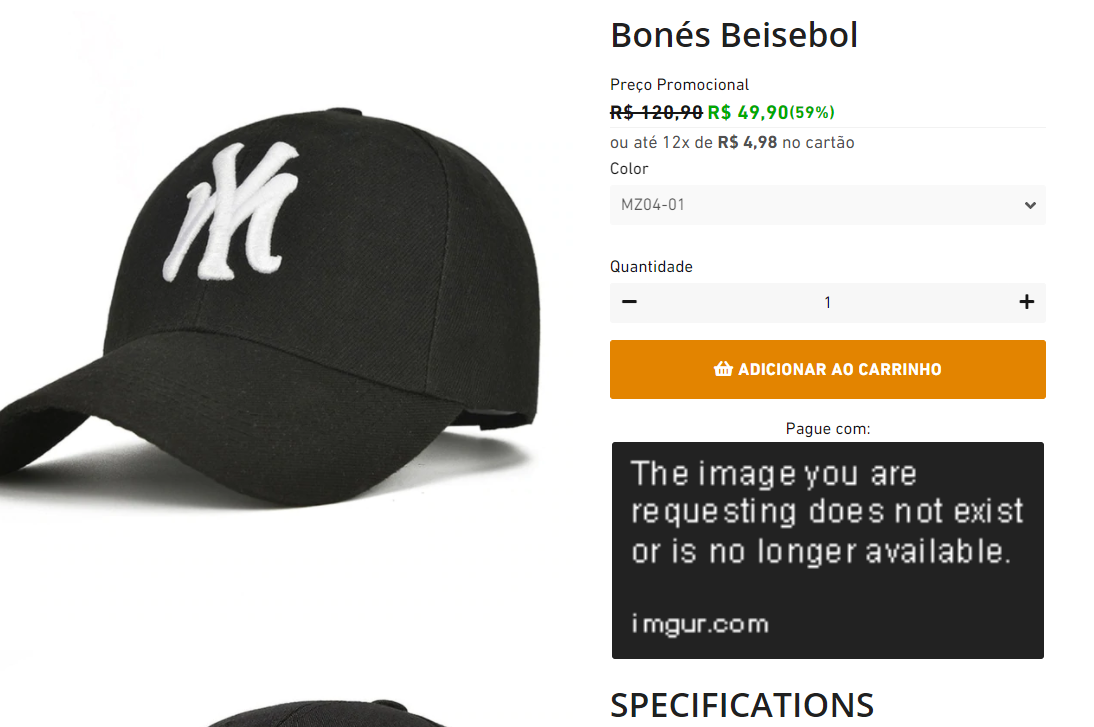Click the SPECIFICATIONS heading

tap(741, 705)
